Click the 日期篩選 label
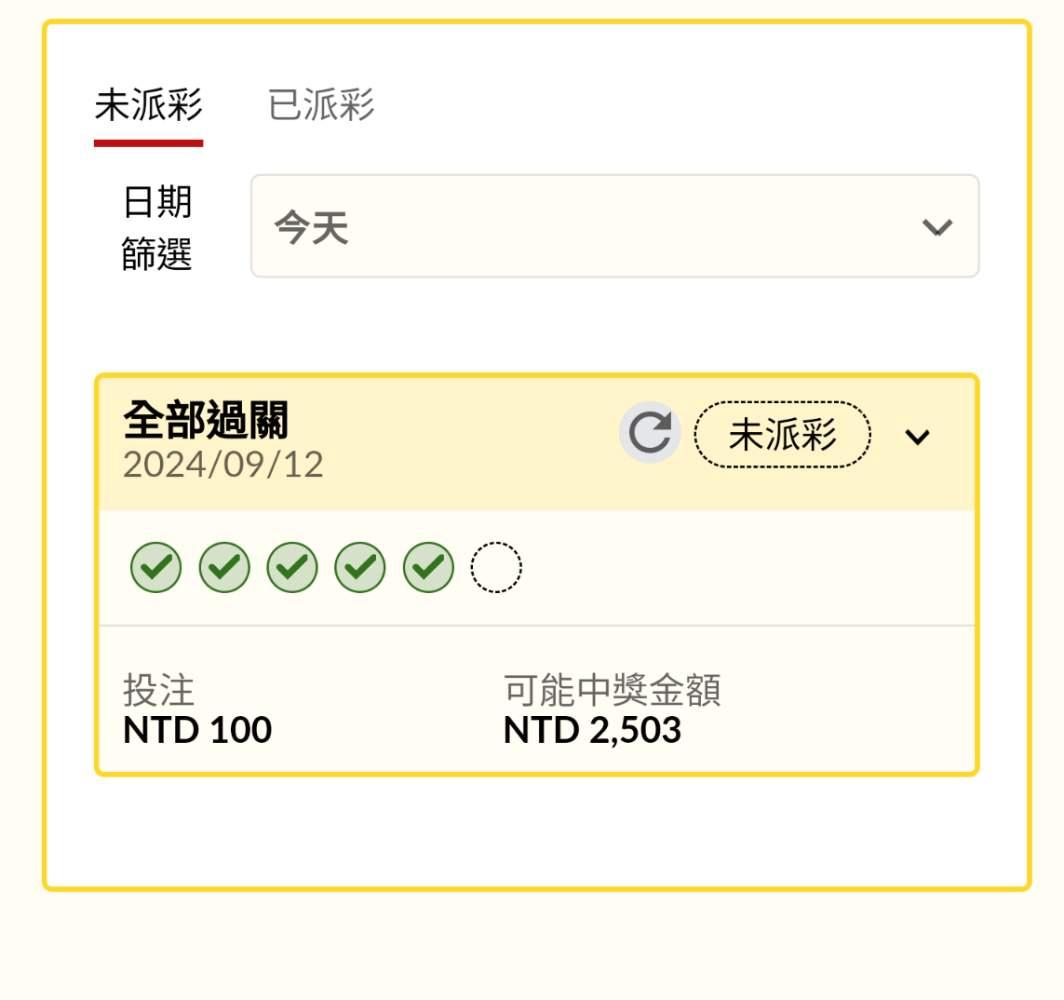This screenshot has width=1064, height=1000. point(157,228)
